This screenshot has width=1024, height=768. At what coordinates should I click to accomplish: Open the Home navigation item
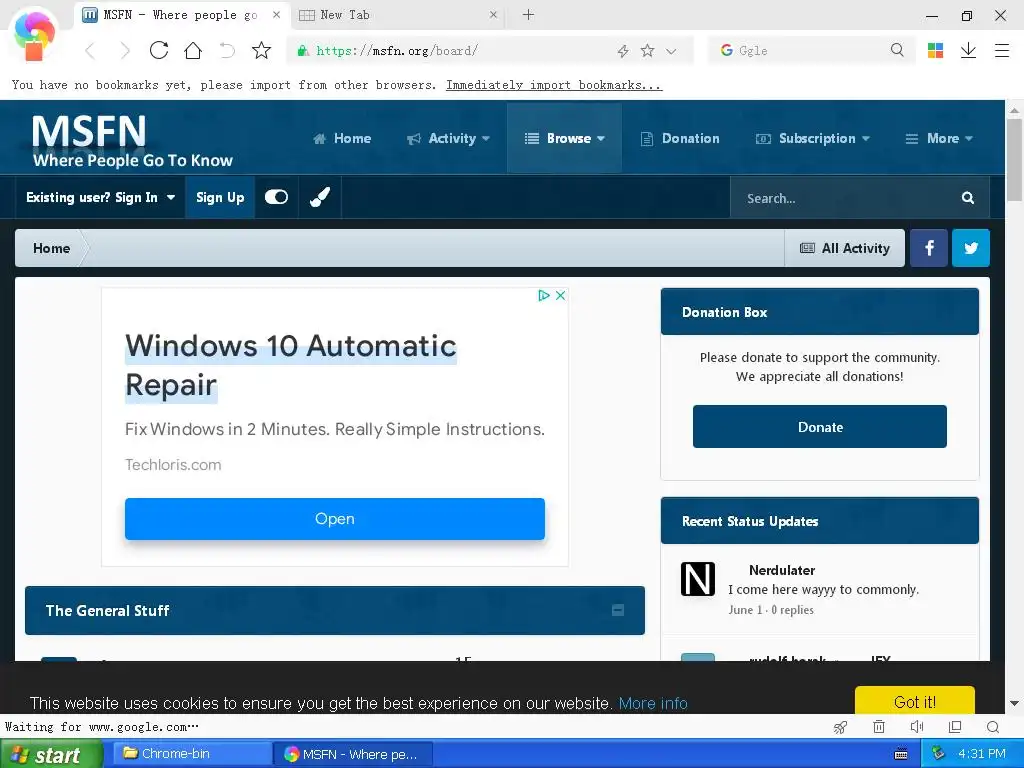click(x=342, y=138)
